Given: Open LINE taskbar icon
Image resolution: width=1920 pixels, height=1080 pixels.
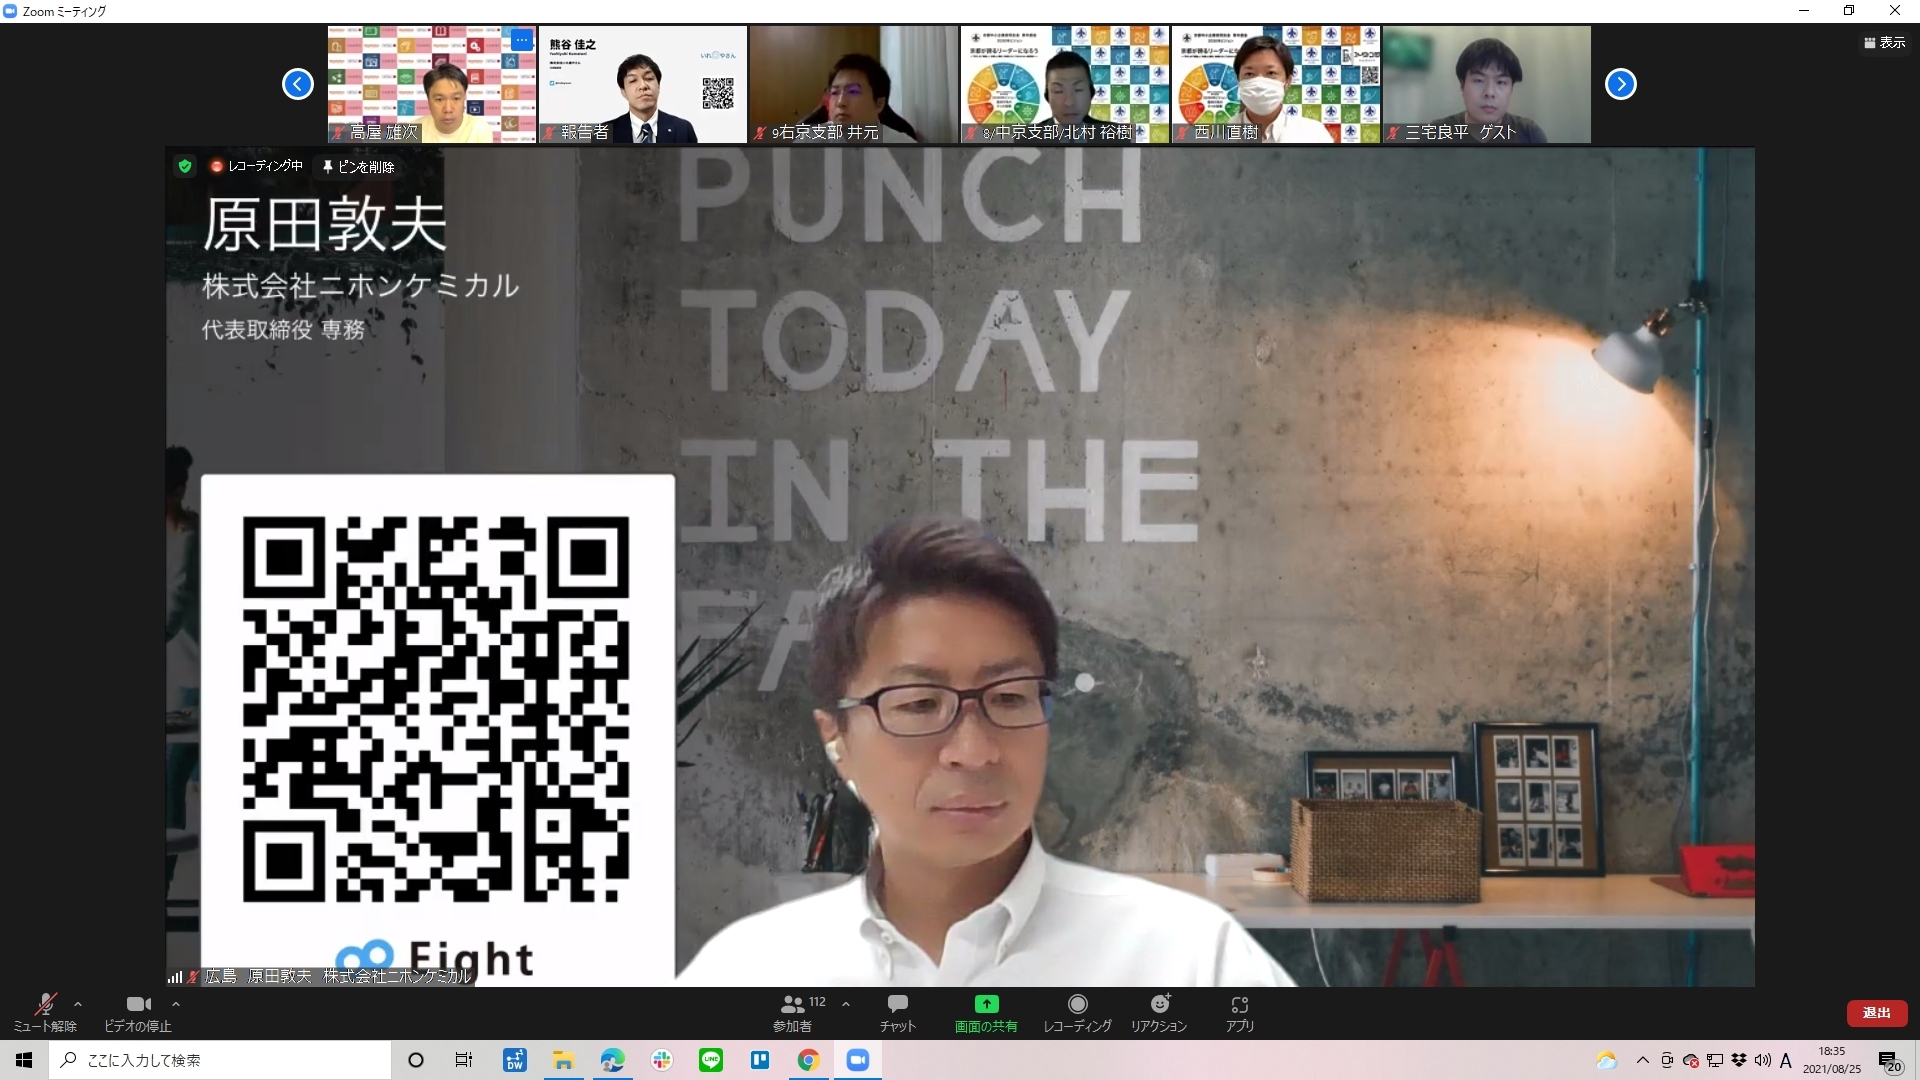Looking at the screenshot, I should [x=711, y=1060].
